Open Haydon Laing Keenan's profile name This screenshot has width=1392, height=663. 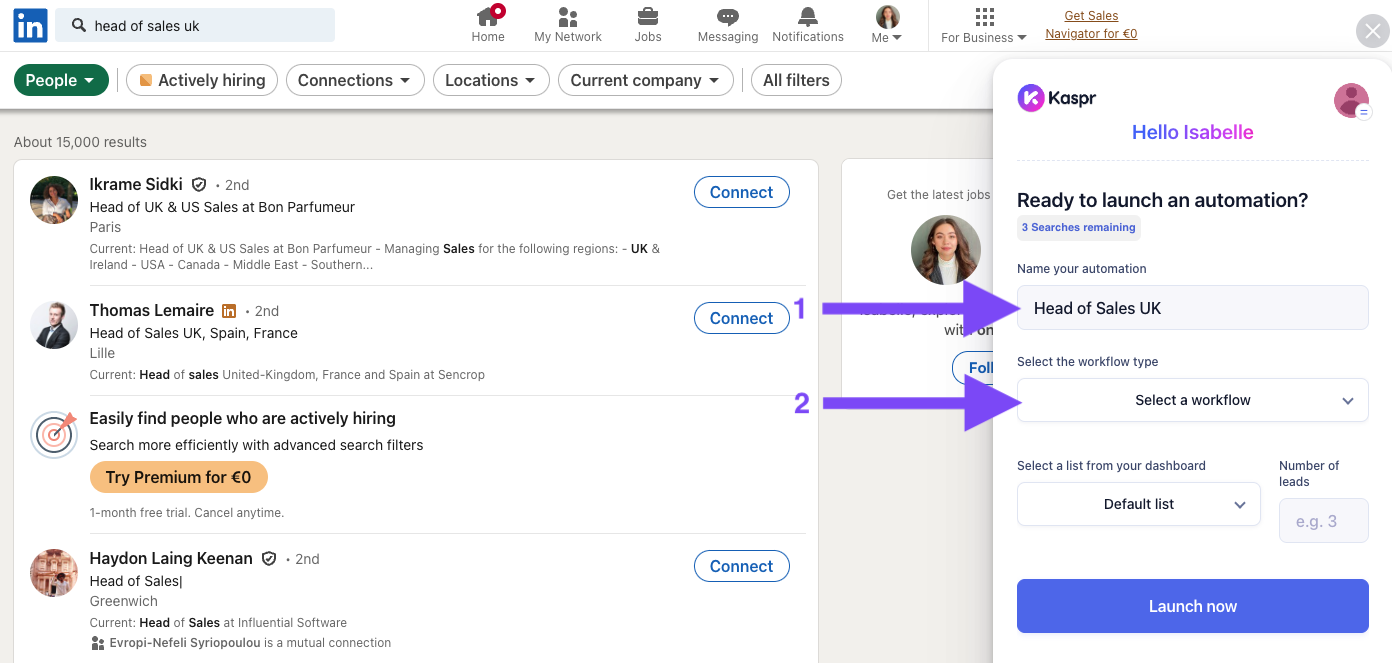coord(171,558)
